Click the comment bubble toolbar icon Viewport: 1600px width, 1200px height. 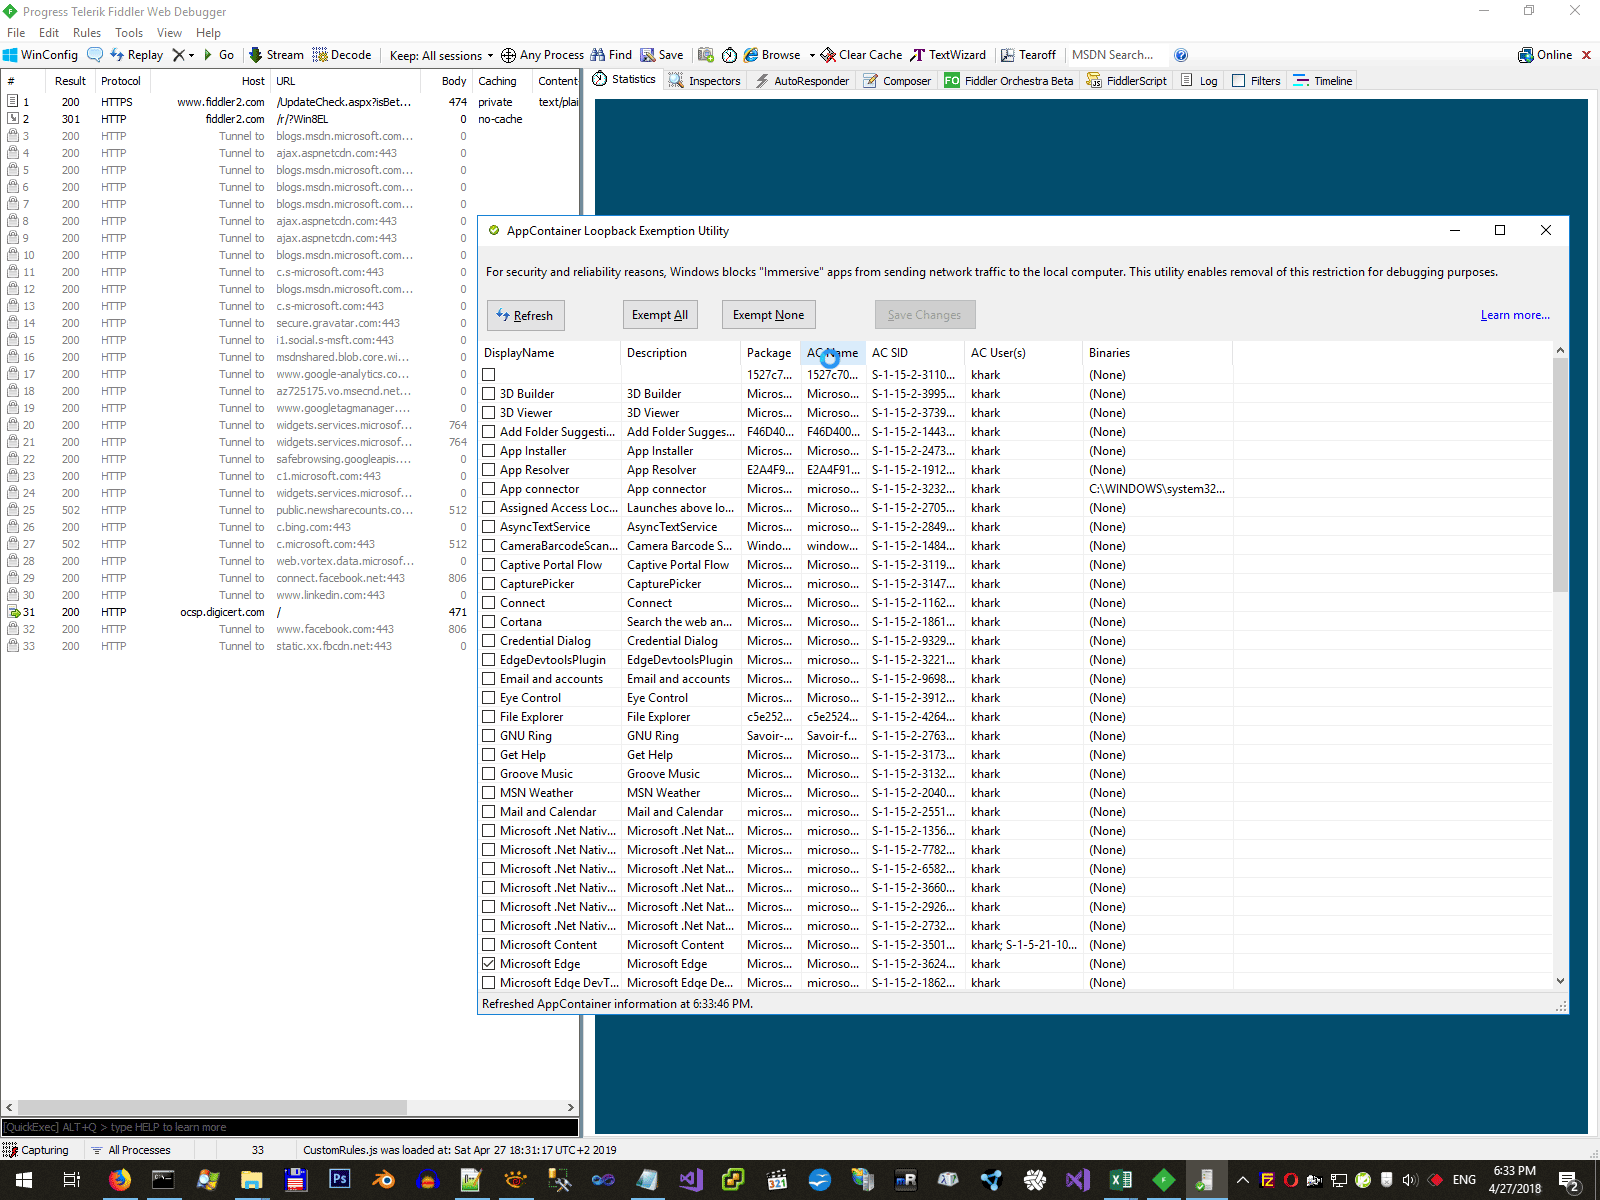[x=95, y=55]
